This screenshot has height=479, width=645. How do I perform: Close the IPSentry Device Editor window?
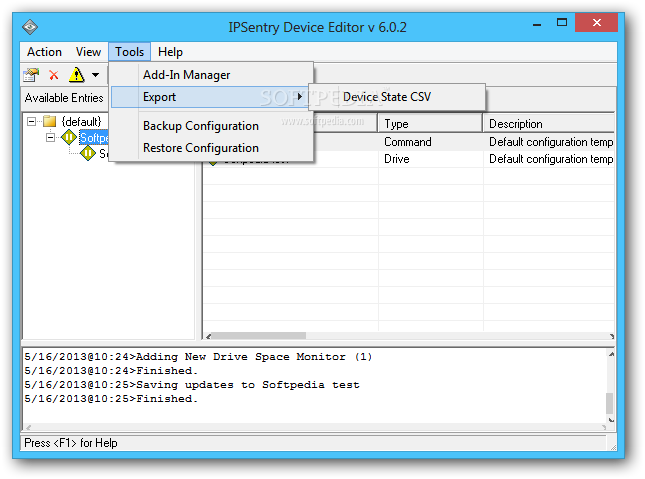tap(596, 23)
